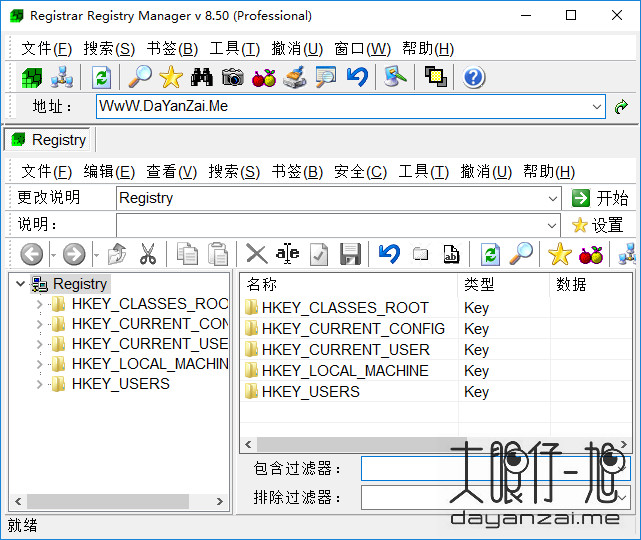Click the copy documents icon
Viewport: 641px width, 540px height.
point(187,254)
